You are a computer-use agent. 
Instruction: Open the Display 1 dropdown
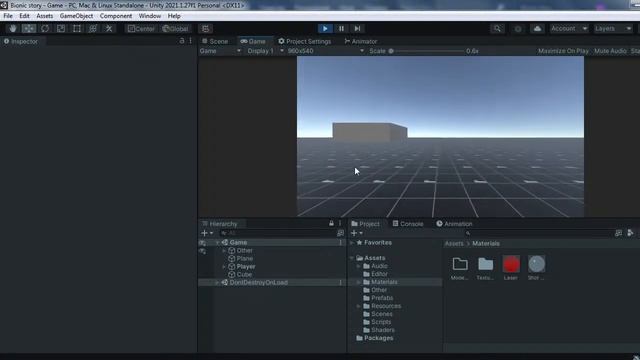coord(265,51)
